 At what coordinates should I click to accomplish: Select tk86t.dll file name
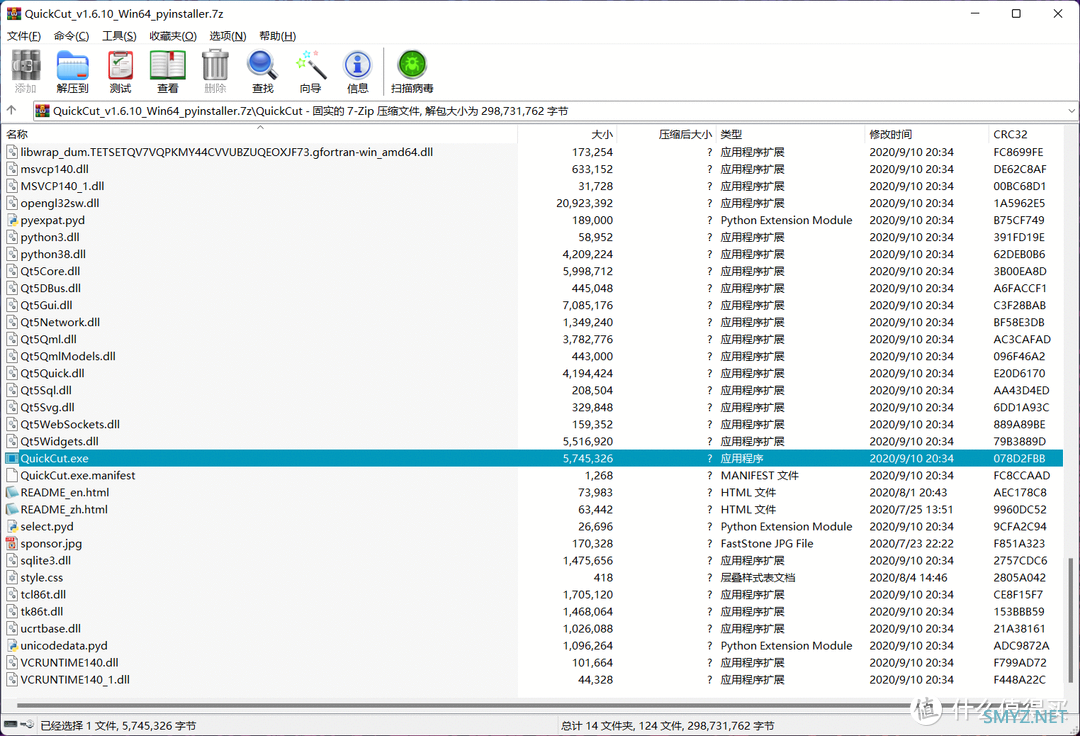(x=42, y=611)
